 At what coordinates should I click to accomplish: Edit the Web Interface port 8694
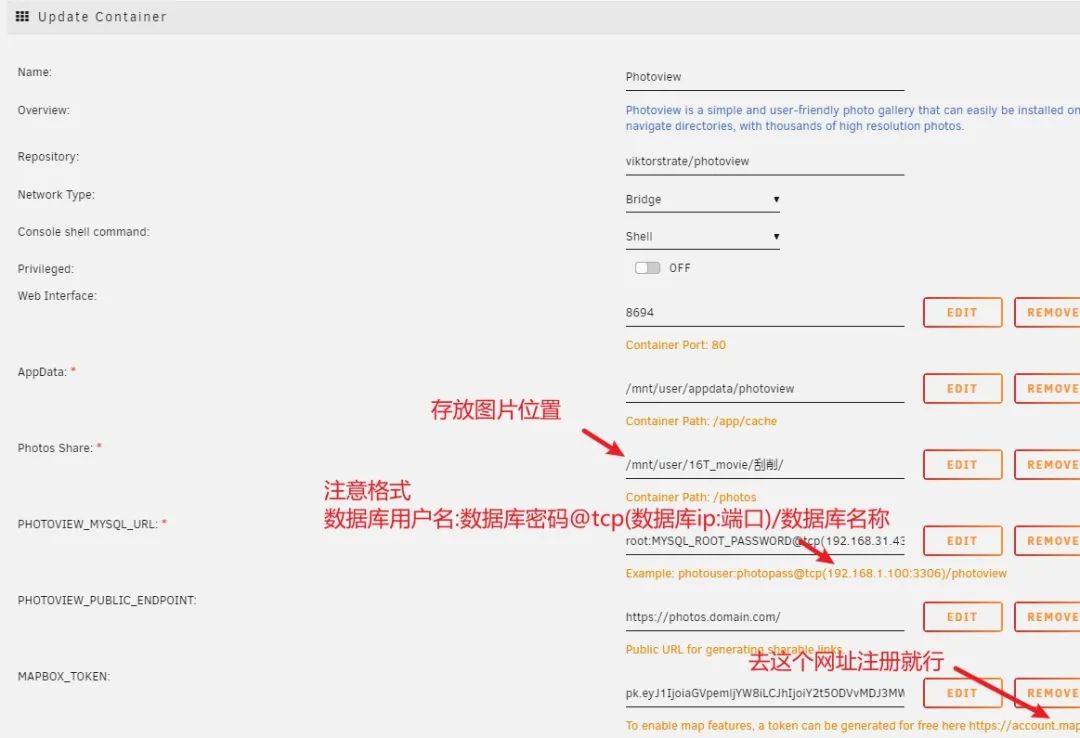[x=961, y=312]
